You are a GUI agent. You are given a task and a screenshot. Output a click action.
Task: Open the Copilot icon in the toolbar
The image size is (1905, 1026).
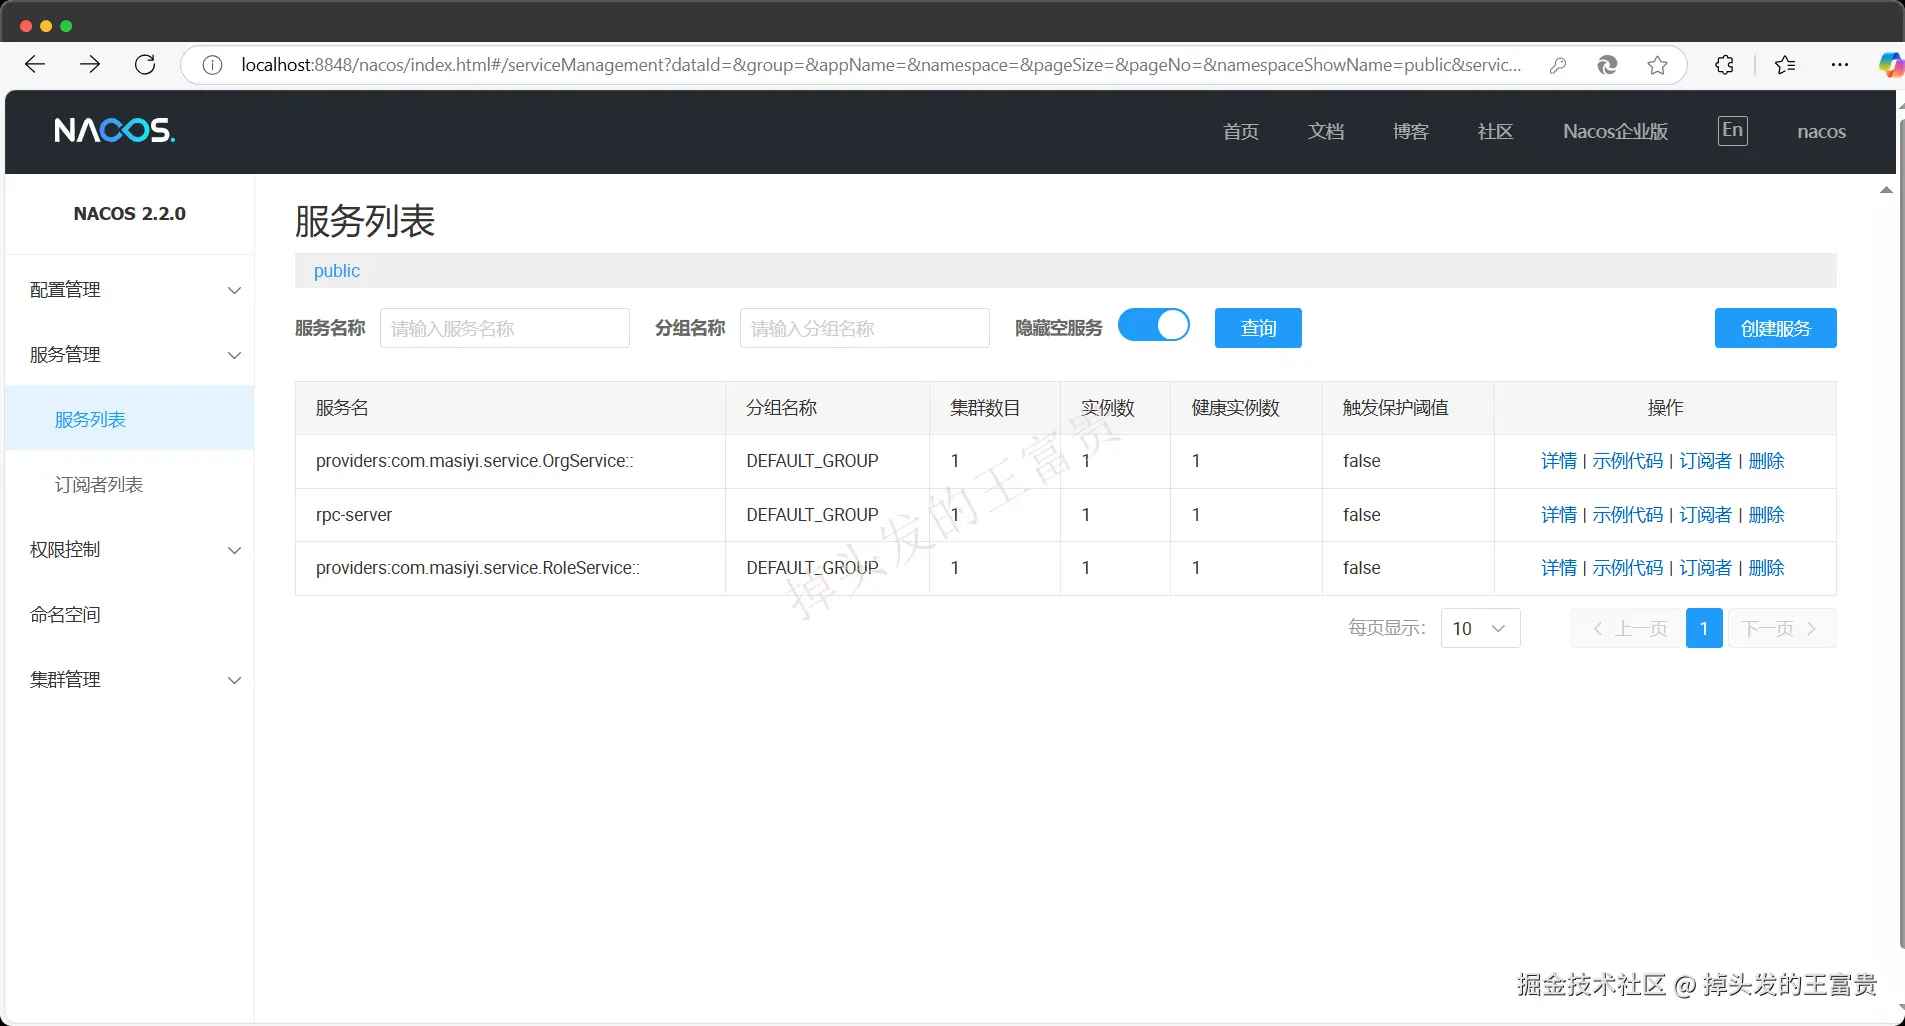point(1890,65)
